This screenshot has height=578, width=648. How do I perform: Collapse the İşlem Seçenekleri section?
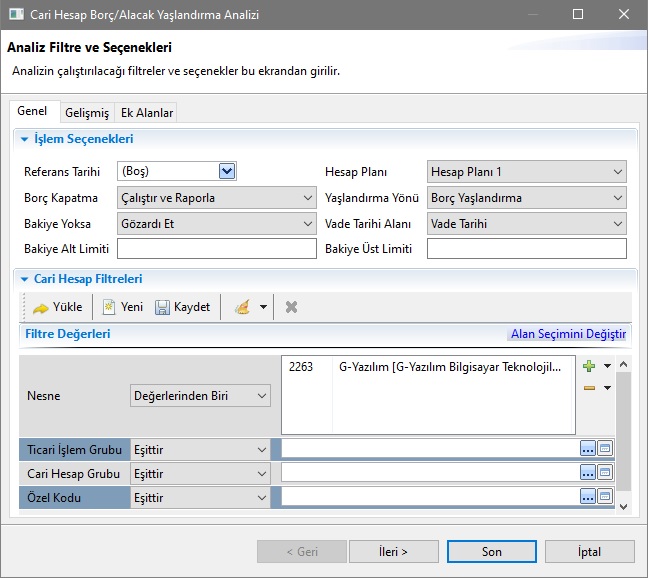(x=24, y=140)
